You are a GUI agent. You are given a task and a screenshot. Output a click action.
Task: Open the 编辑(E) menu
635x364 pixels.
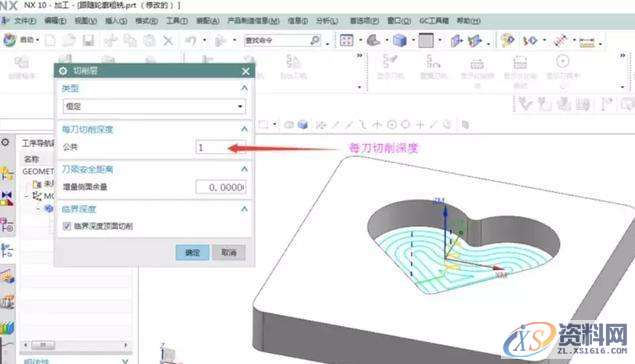click(55, 21)
